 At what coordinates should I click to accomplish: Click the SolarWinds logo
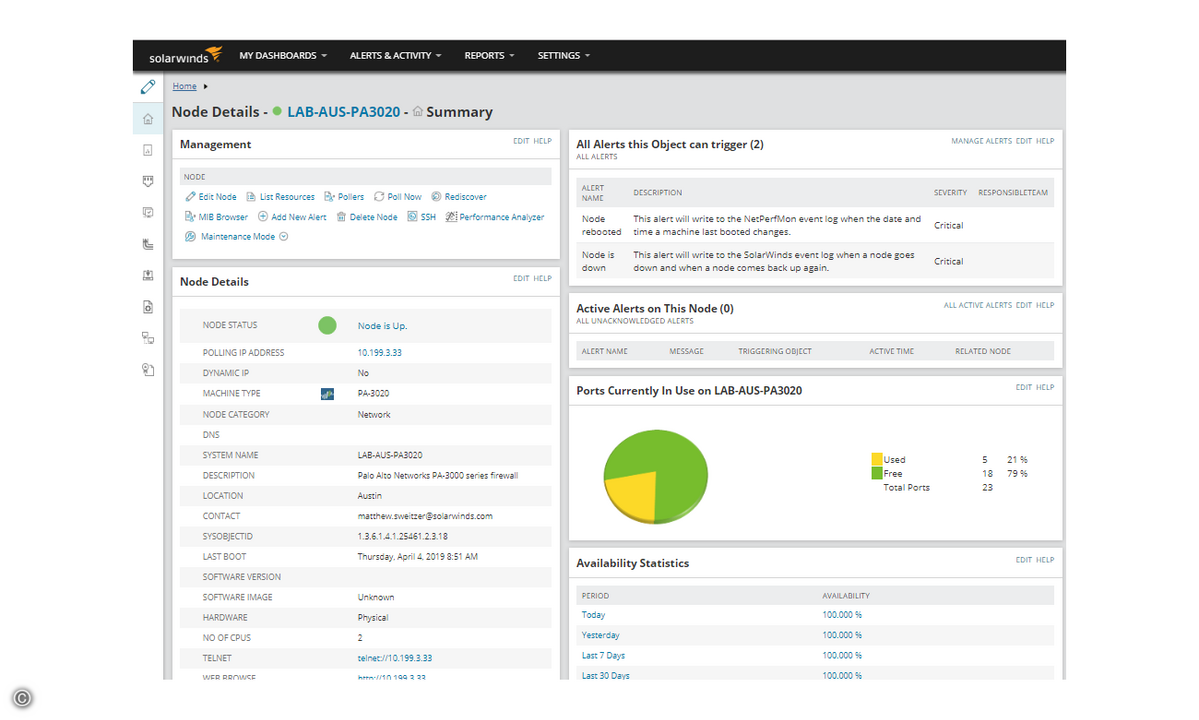pos(185,55)
